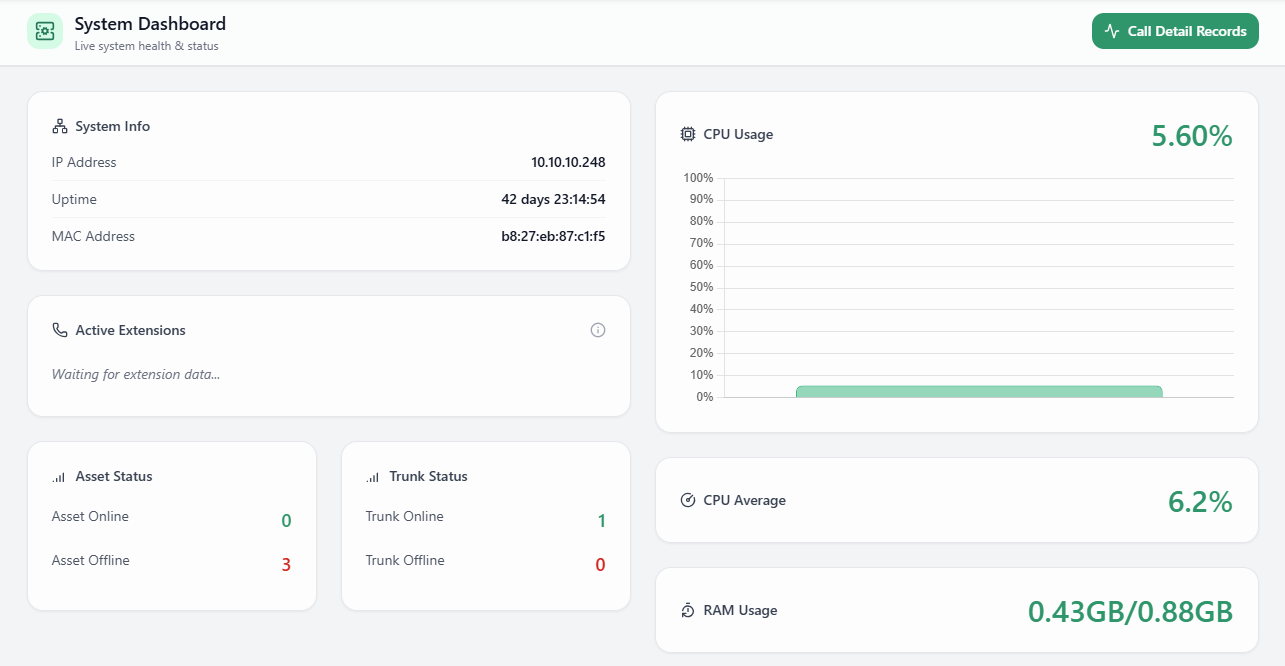Click the Waiting for extension data message
The width and height of the screenshot is (1285, 666).
135,374
